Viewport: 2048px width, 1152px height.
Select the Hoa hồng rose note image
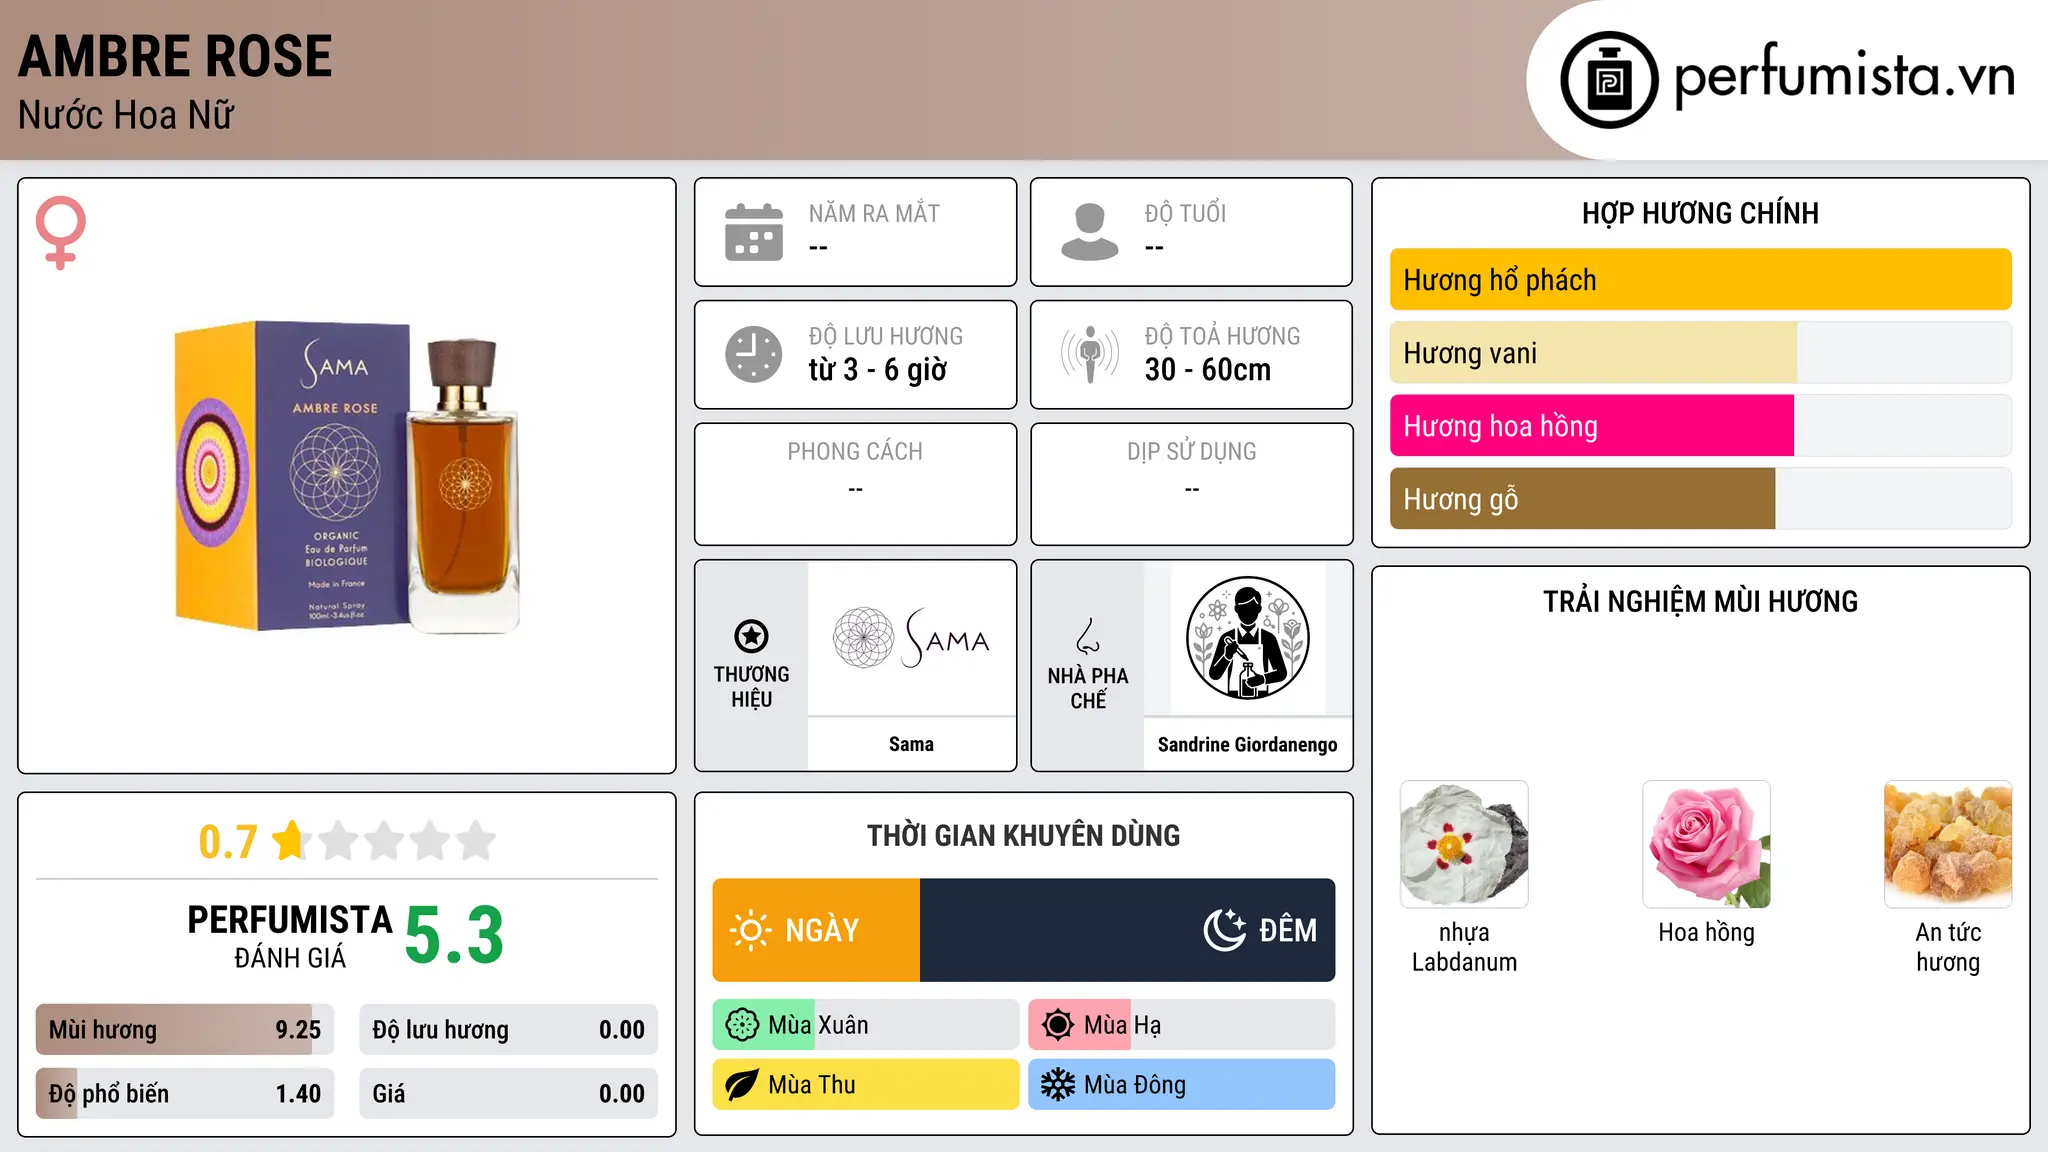1706,844
